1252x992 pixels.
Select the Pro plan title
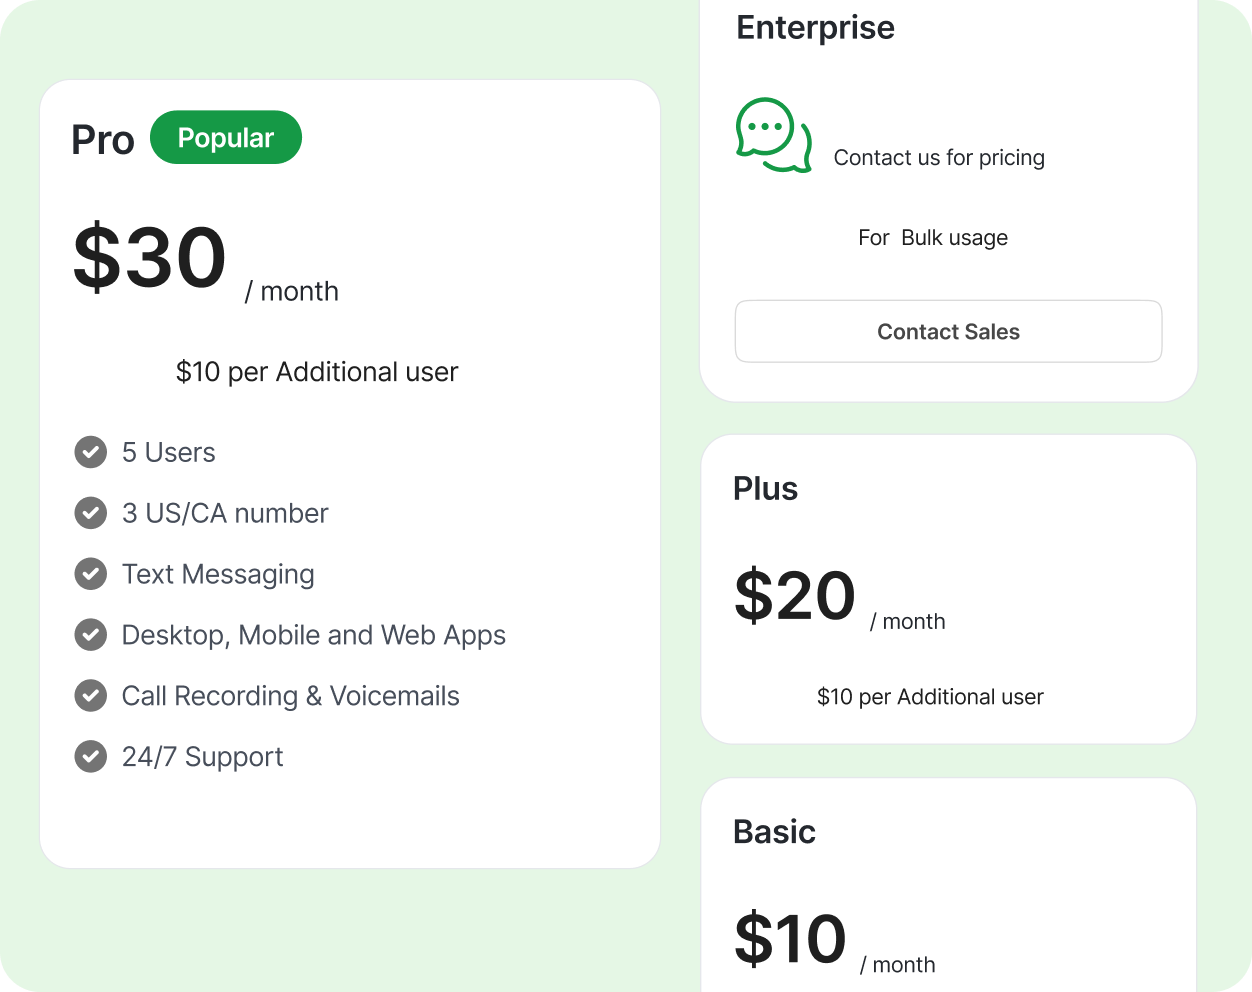click(103, 140)
